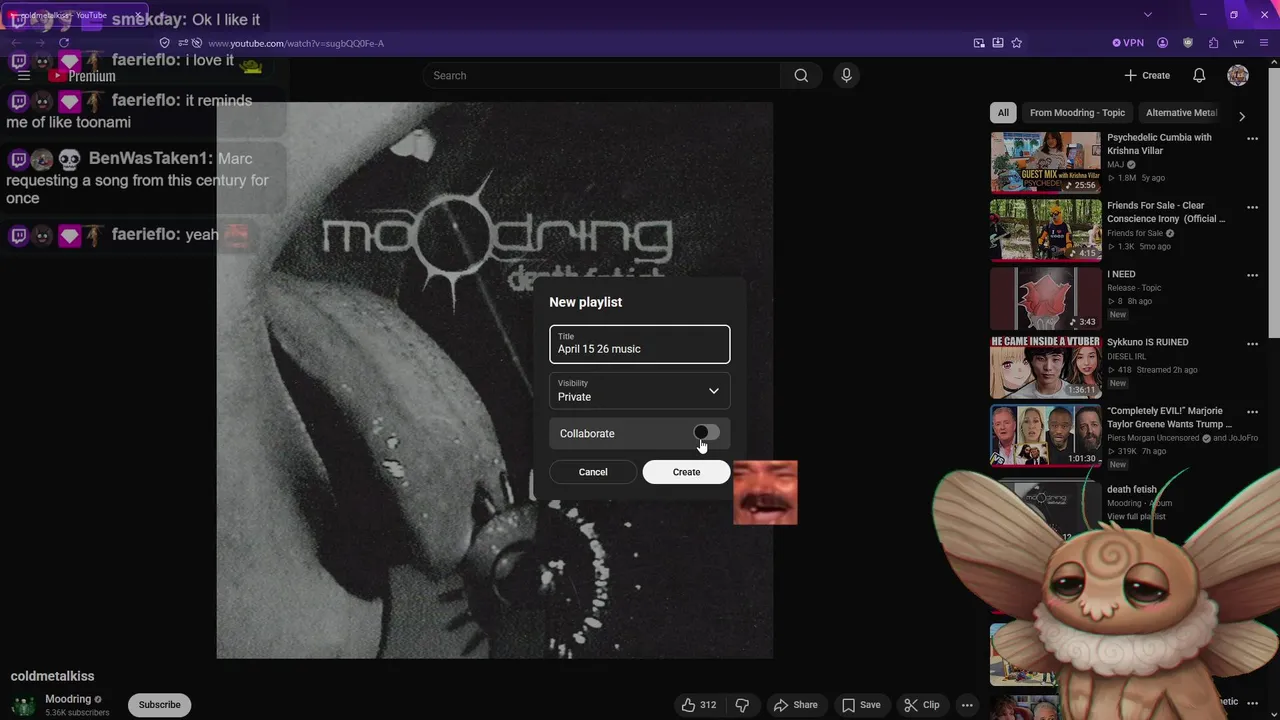Open YouTube notifications bell
This screenshot has width=1280, height=720.
(x=1199, y=75)
